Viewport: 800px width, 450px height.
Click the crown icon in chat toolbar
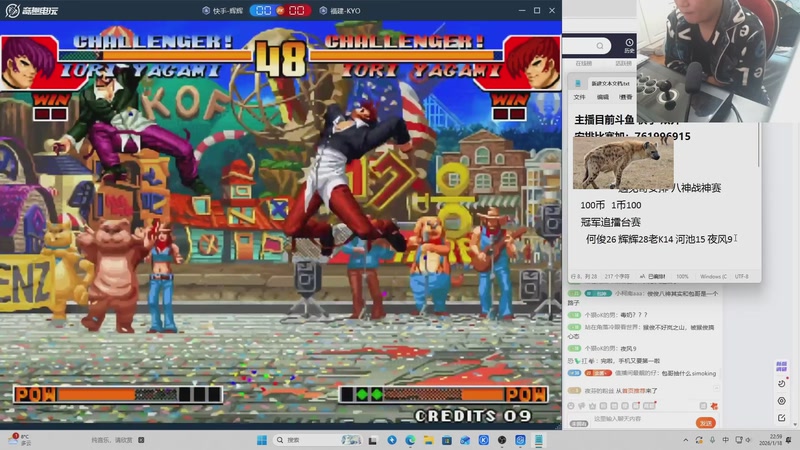pos(592,406)
